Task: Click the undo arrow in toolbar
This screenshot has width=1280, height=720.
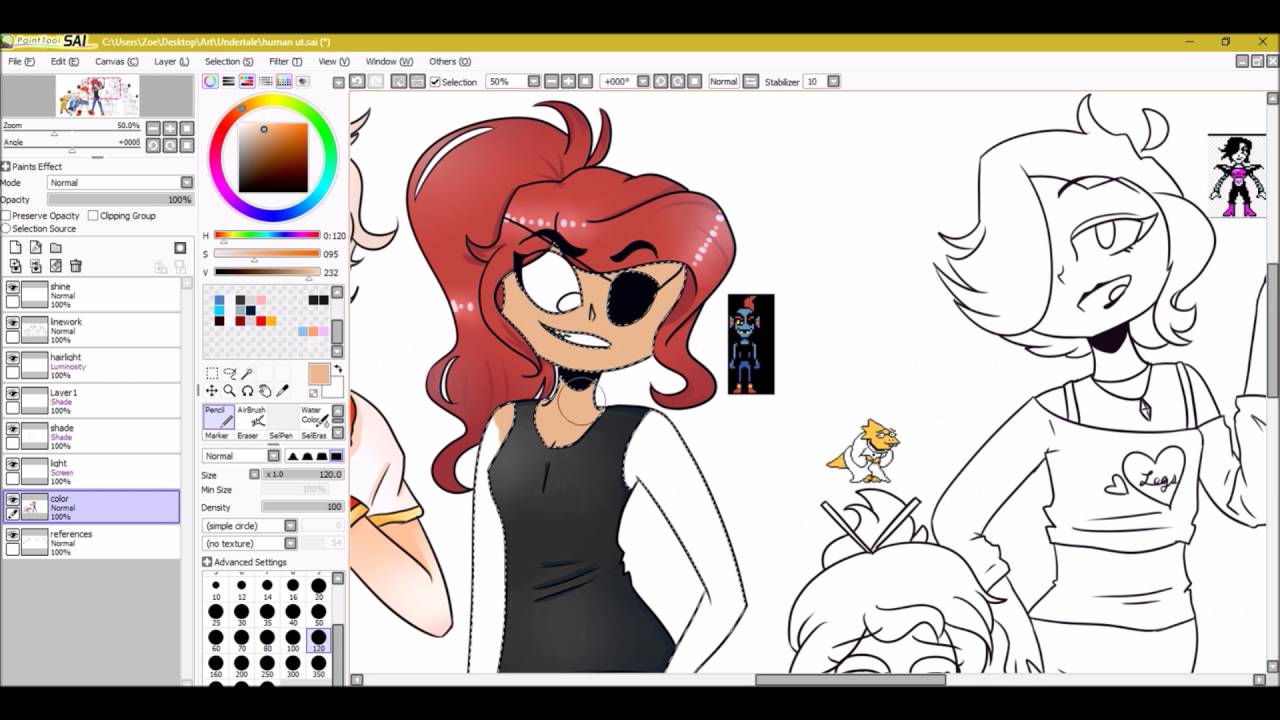Action: tap(357, 81)
